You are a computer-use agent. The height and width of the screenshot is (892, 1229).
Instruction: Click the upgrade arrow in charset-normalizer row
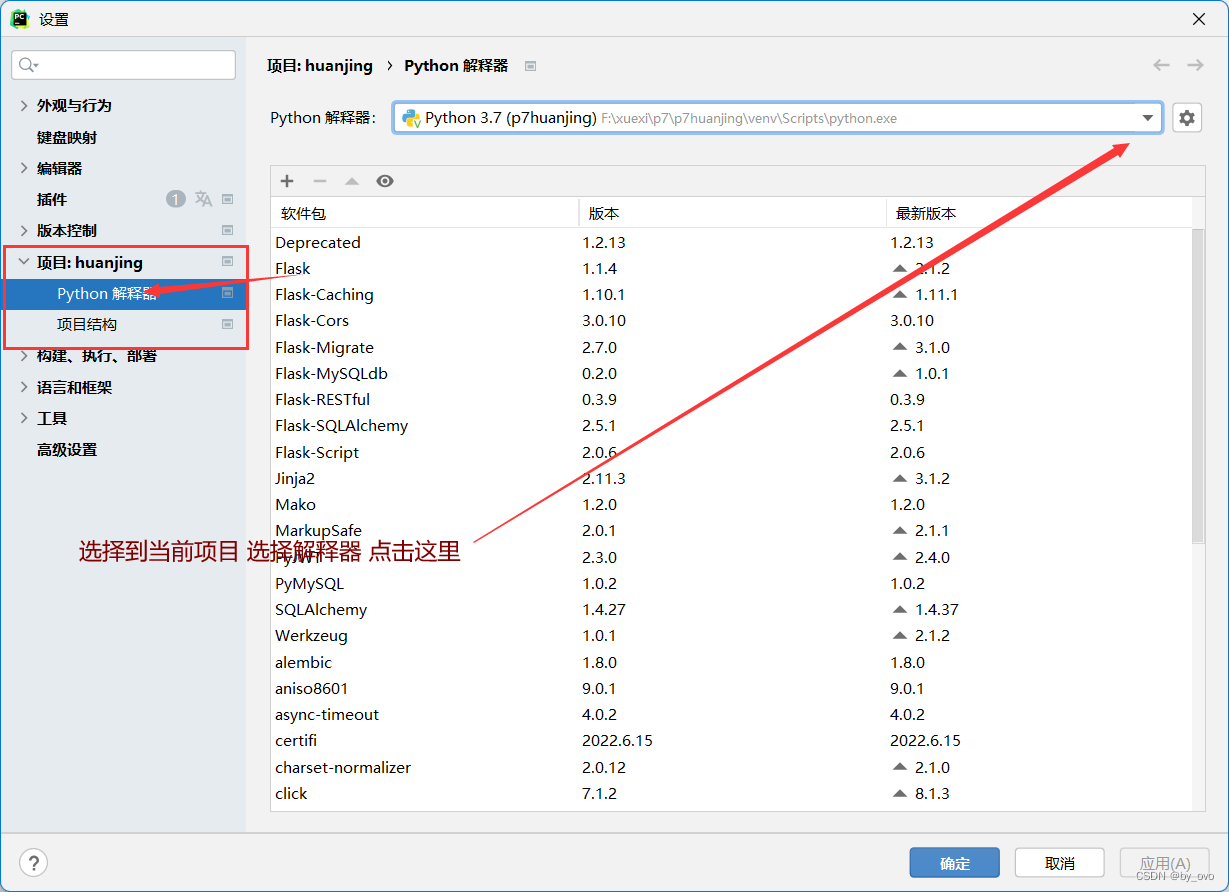click(x=900, y=767)
